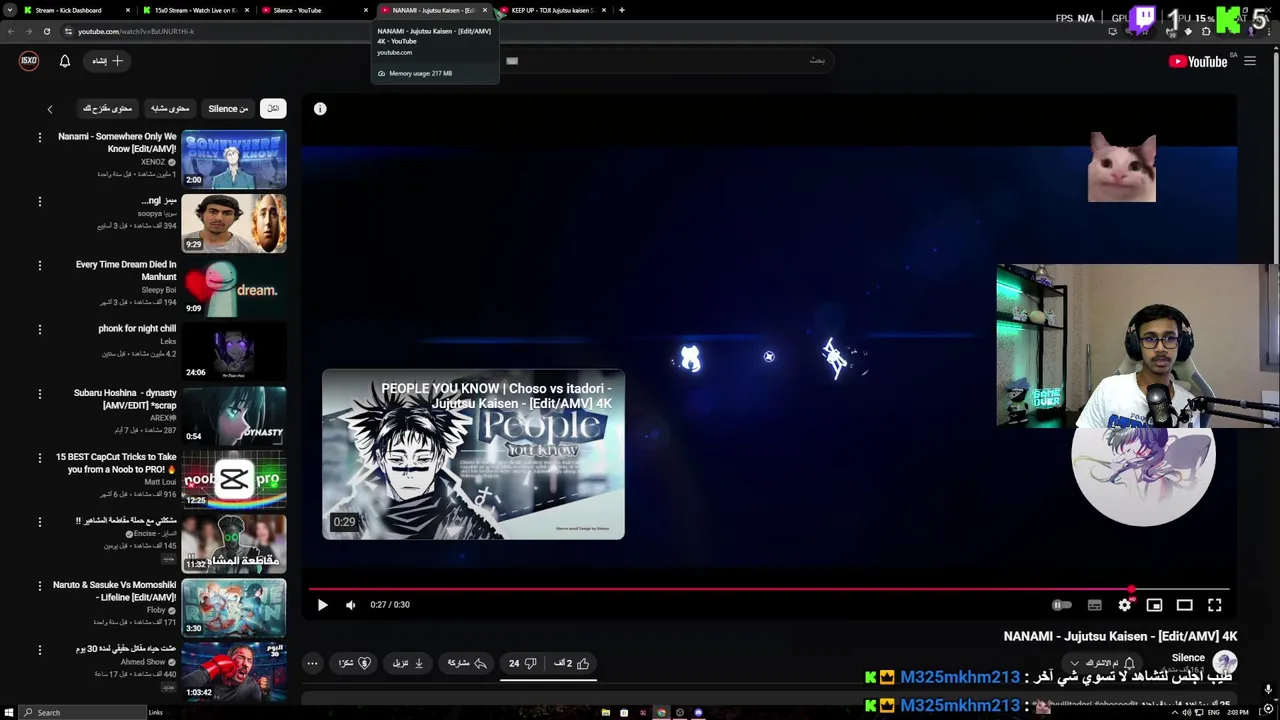This screenshot has width=1280, height=720.
Task: Open options for 'Every Time Dream Died In Manhunt'
Action: [40, 265]
